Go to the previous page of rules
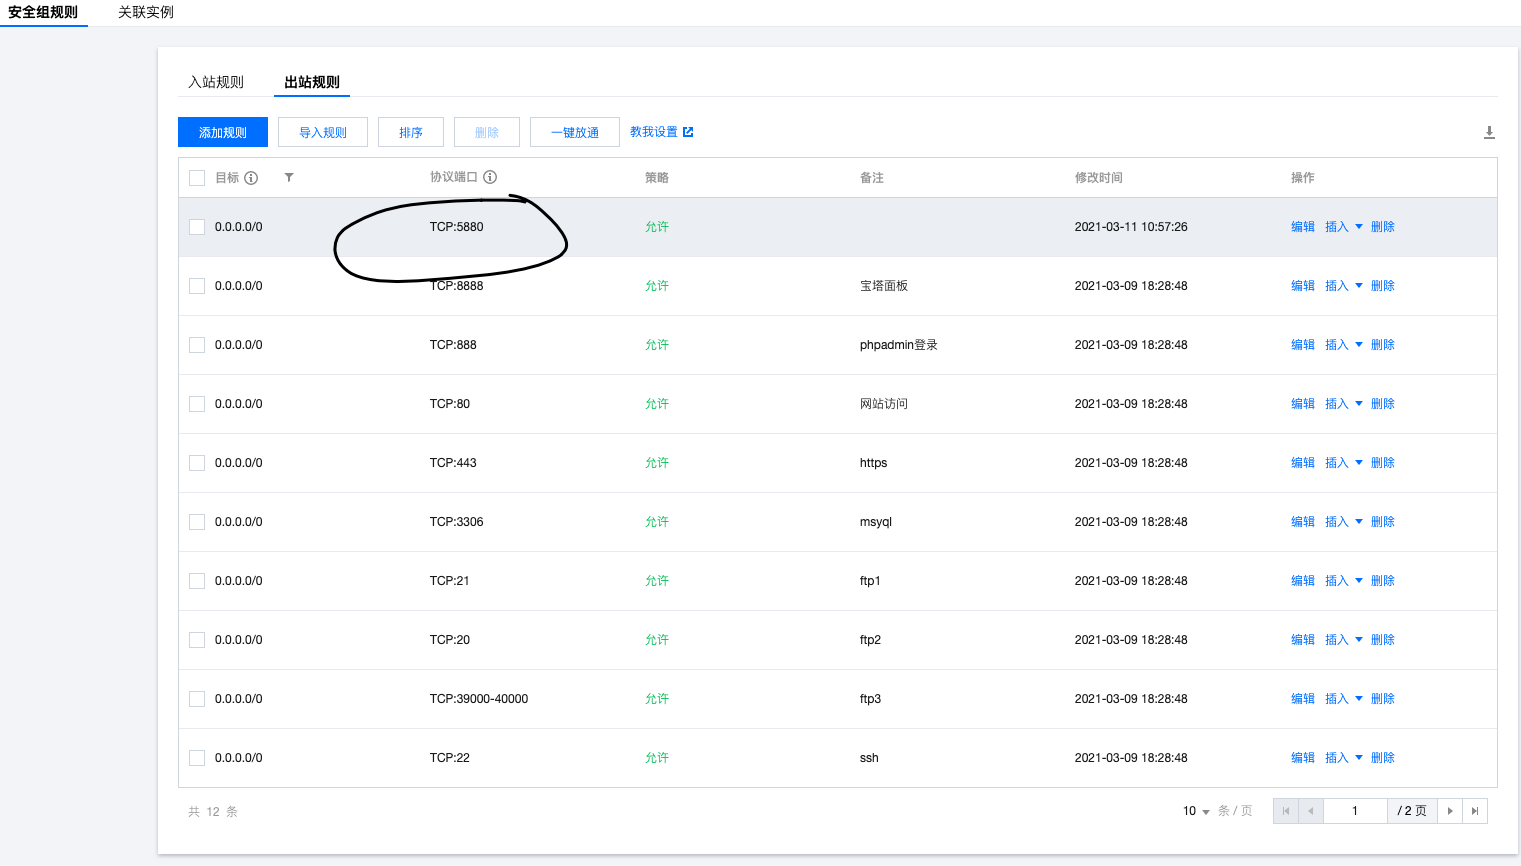The width and height of the screenshot is (1521, 866). pos(1311,811)
